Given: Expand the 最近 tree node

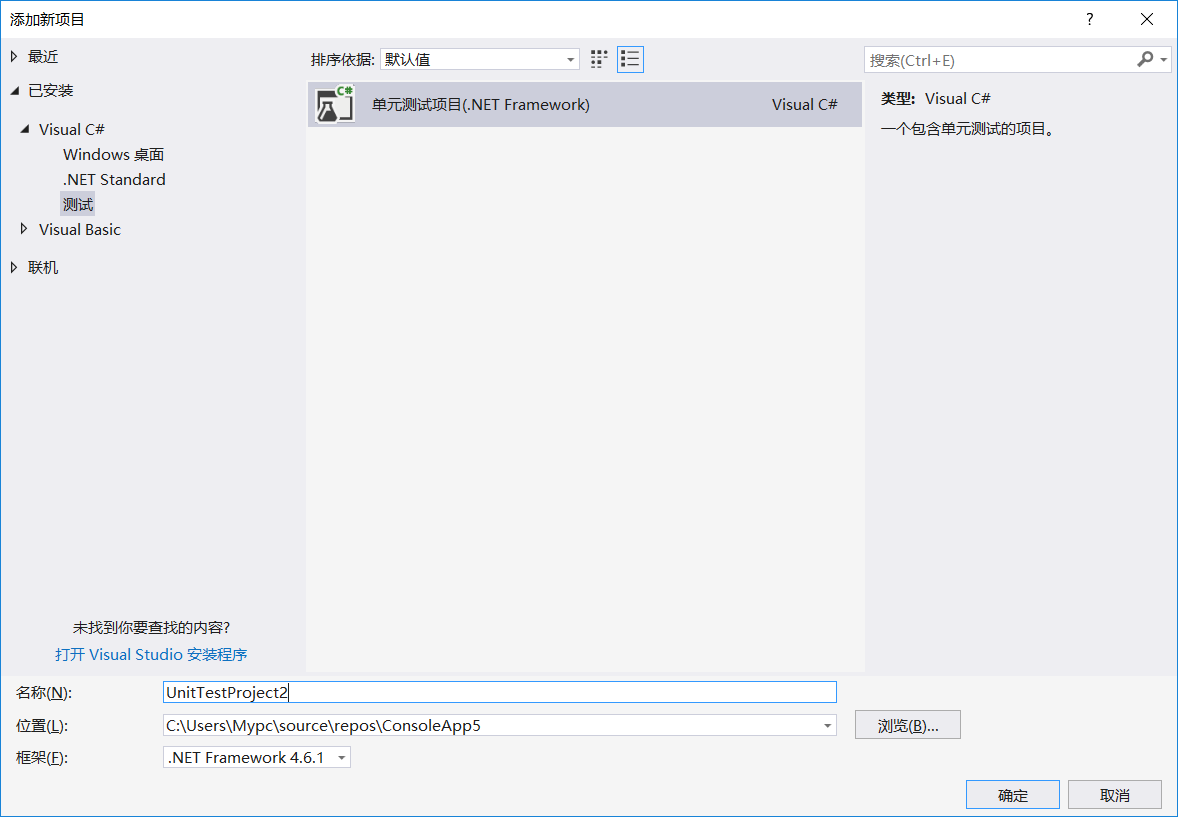Looking at the screenshot, I should coord(14,56).
